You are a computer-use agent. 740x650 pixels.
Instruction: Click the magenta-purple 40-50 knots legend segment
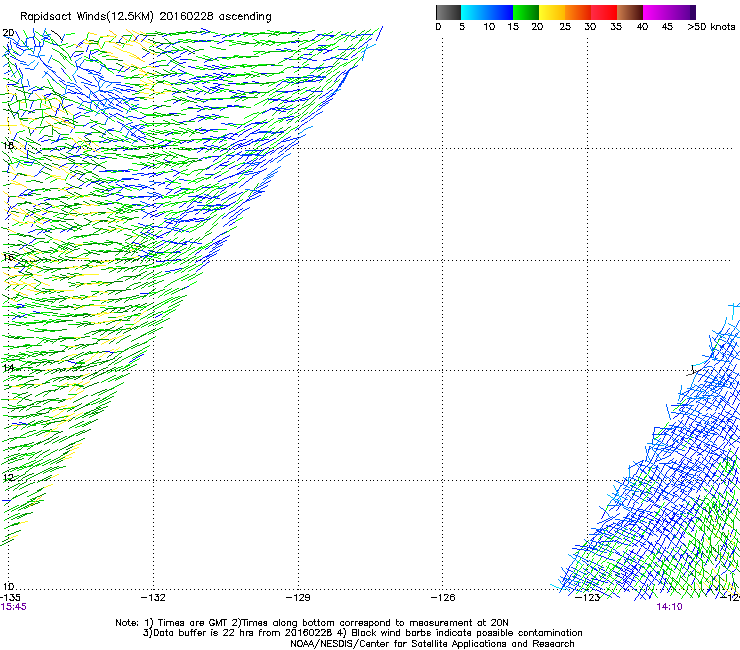(669, 12)
